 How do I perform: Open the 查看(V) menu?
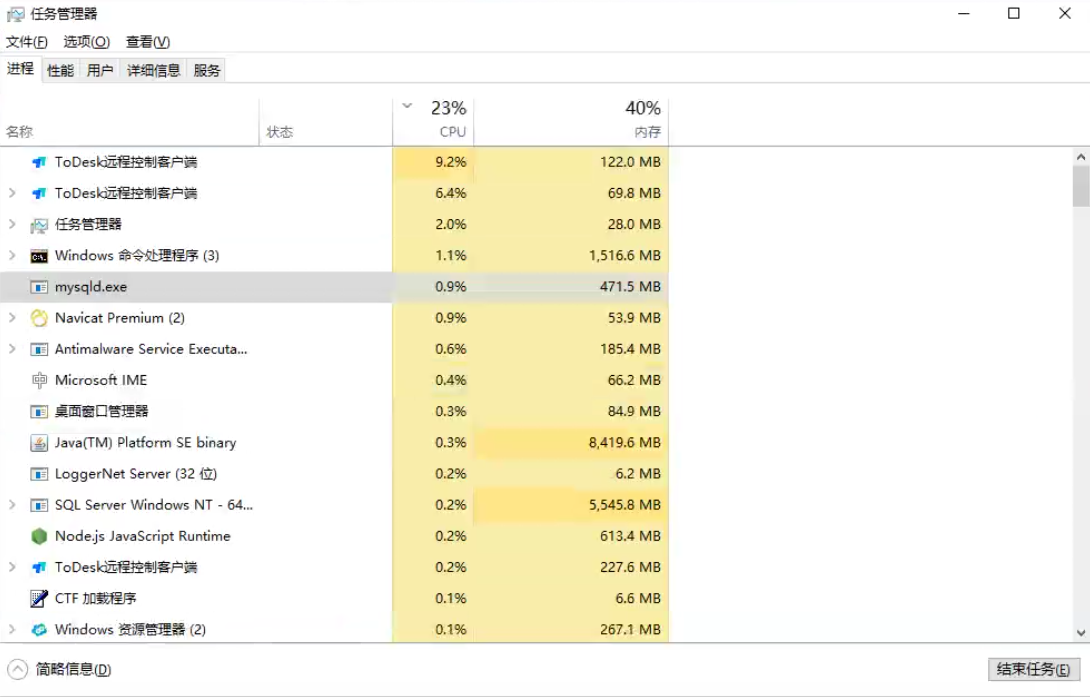click(x=147, y=42)
